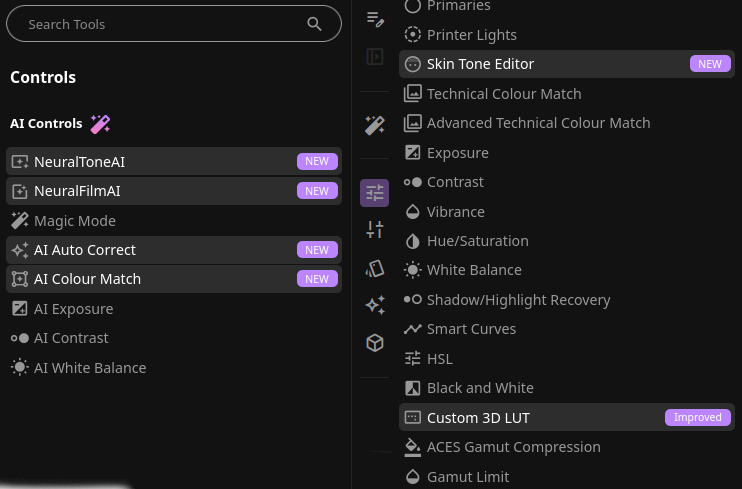This screenshot has height=489, width=742.
Task: Click the magnifier icon in search box
Action: click(x=315, y=24)
